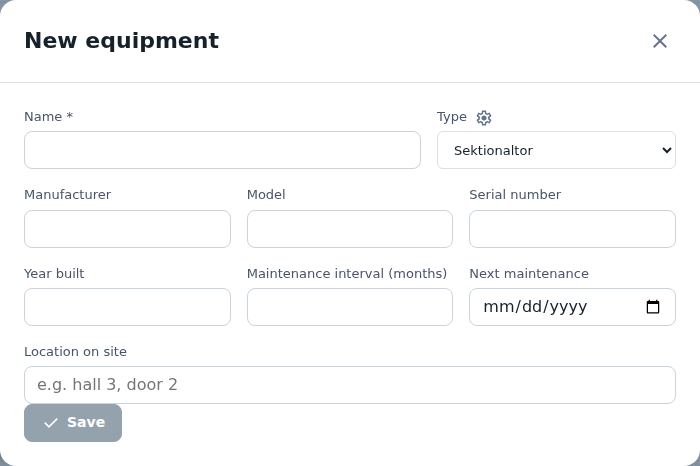Save the new equipment entry
Image resolution: width=700 pixels, height=466 pixels.
pos(73,423)
